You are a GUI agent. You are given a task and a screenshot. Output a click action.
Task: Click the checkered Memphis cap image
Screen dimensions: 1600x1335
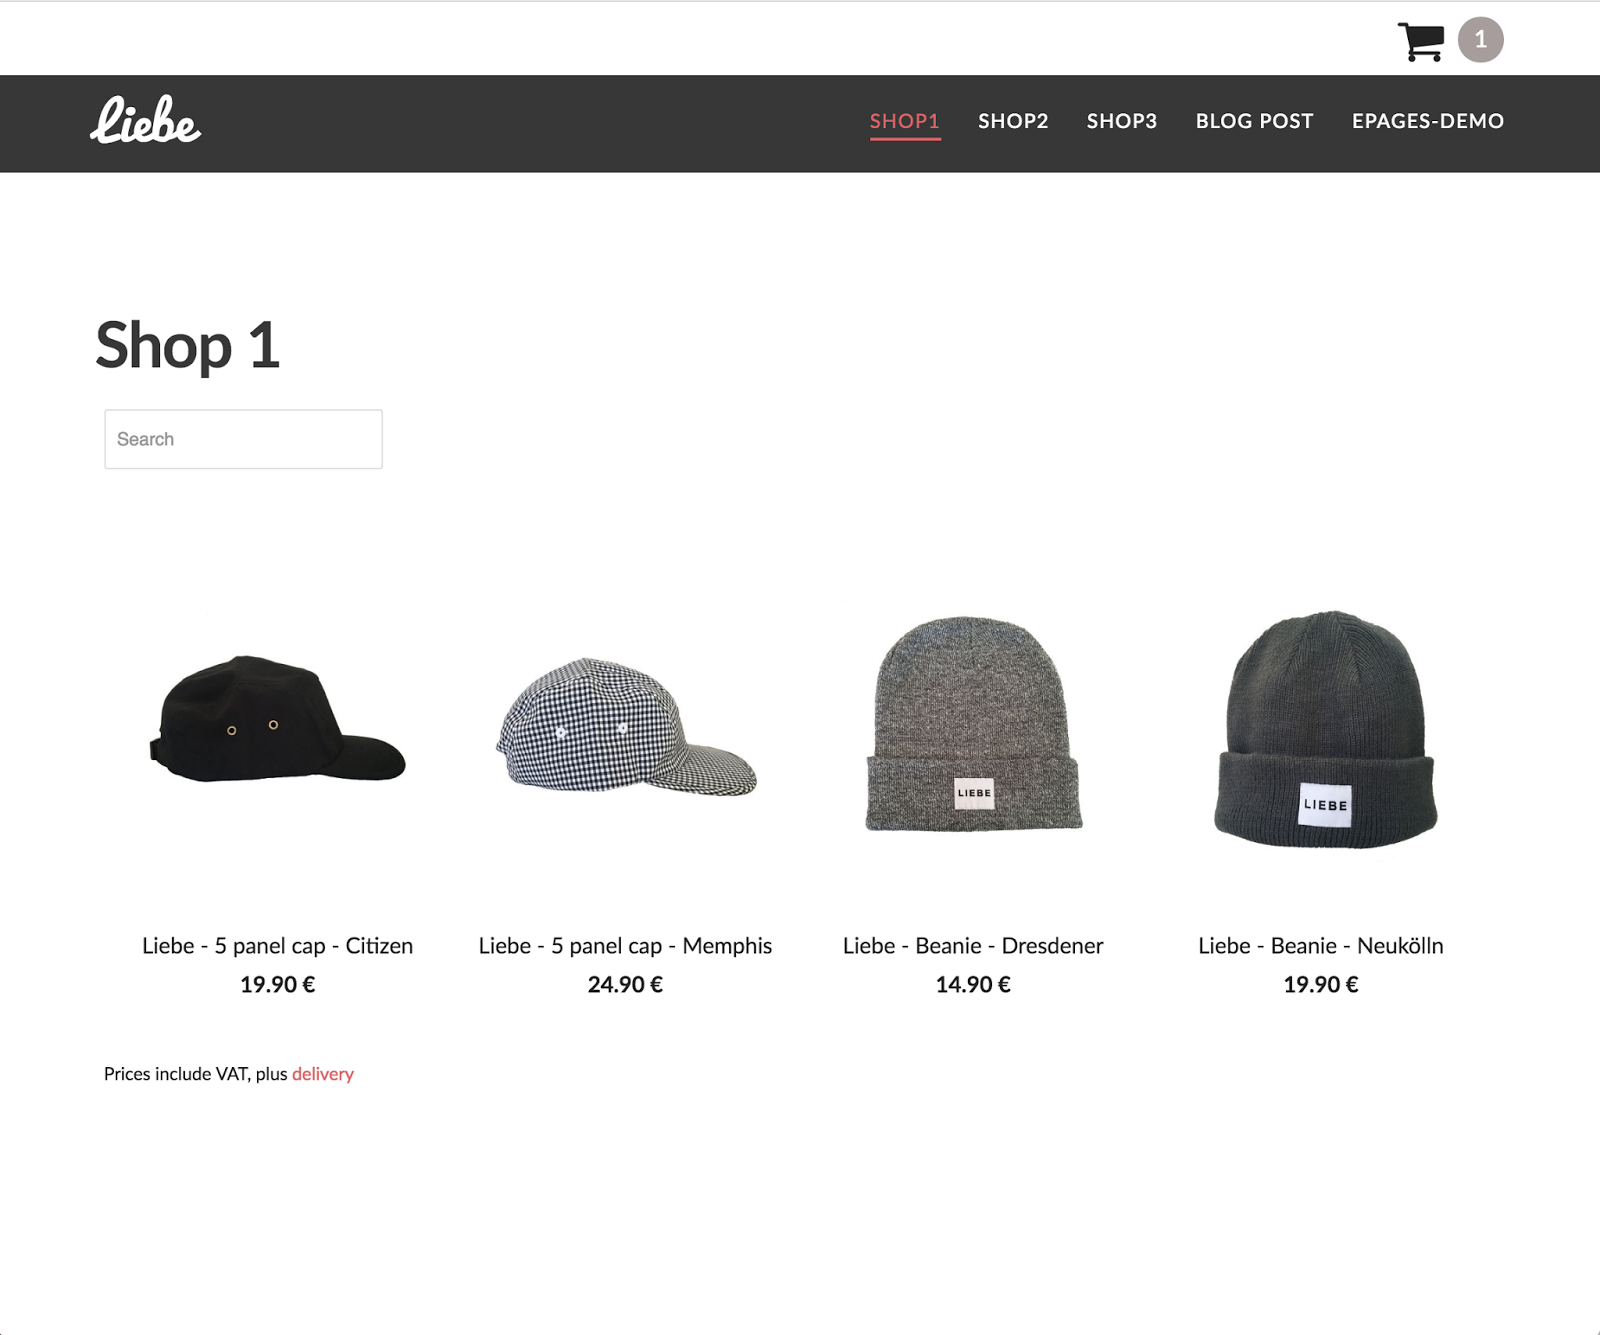point(626,727)
